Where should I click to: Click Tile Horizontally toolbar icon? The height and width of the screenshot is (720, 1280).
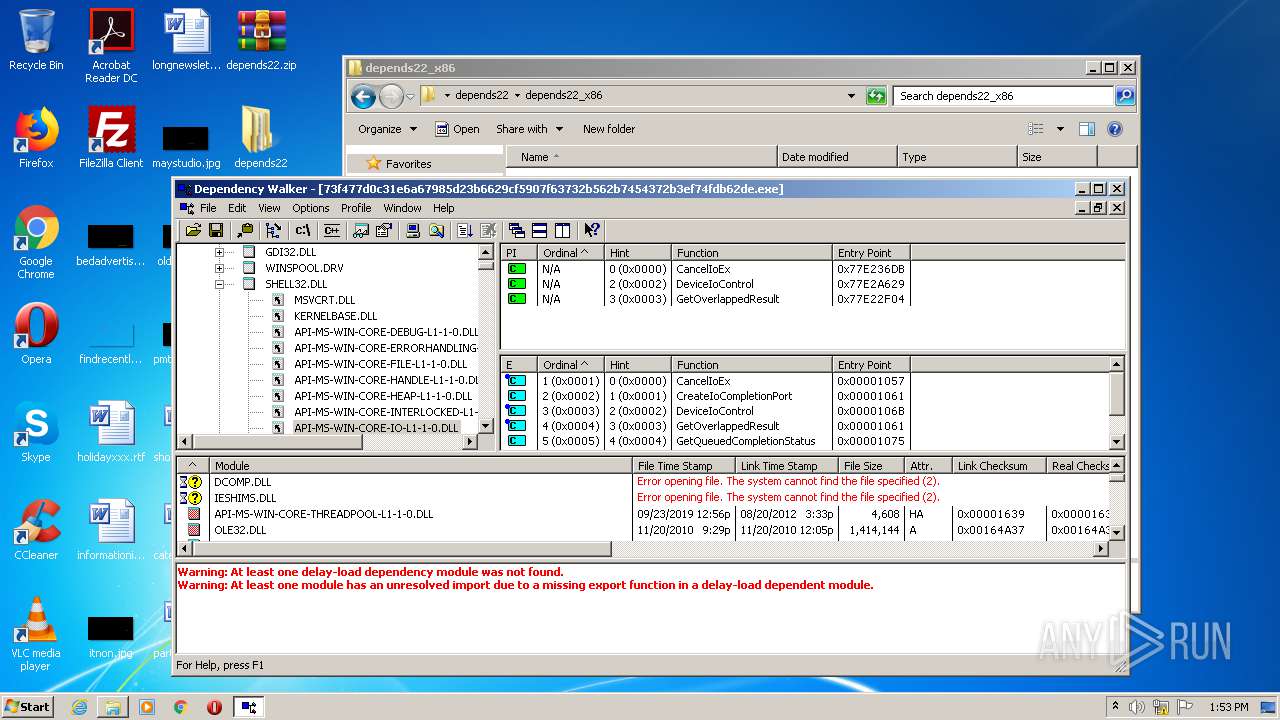[539, 230]
